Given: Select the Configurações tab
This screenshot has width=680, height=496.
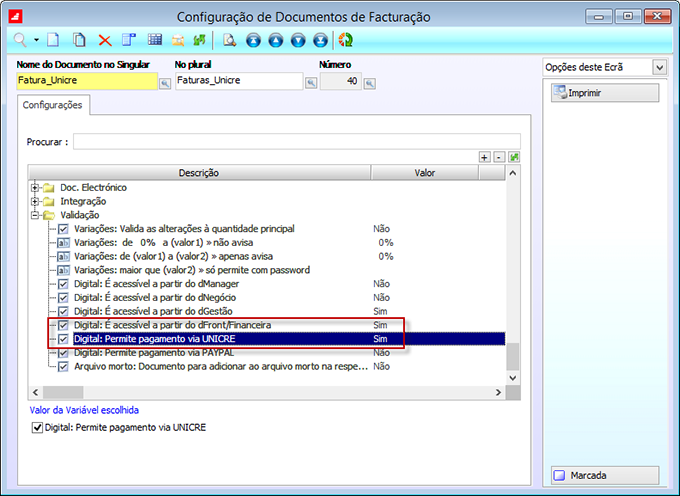Looking at the screenshot, I should pyautogui.click(x=53, y=105).
